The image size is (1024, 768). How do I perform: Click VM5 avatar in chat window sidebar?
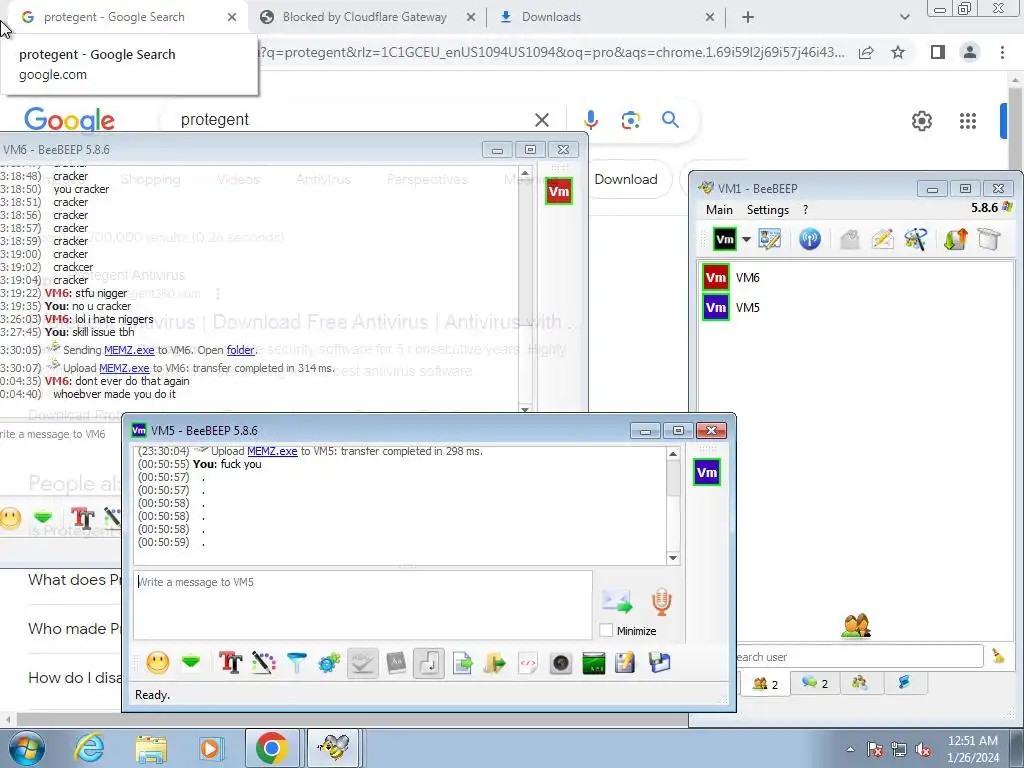click(707, 472)
